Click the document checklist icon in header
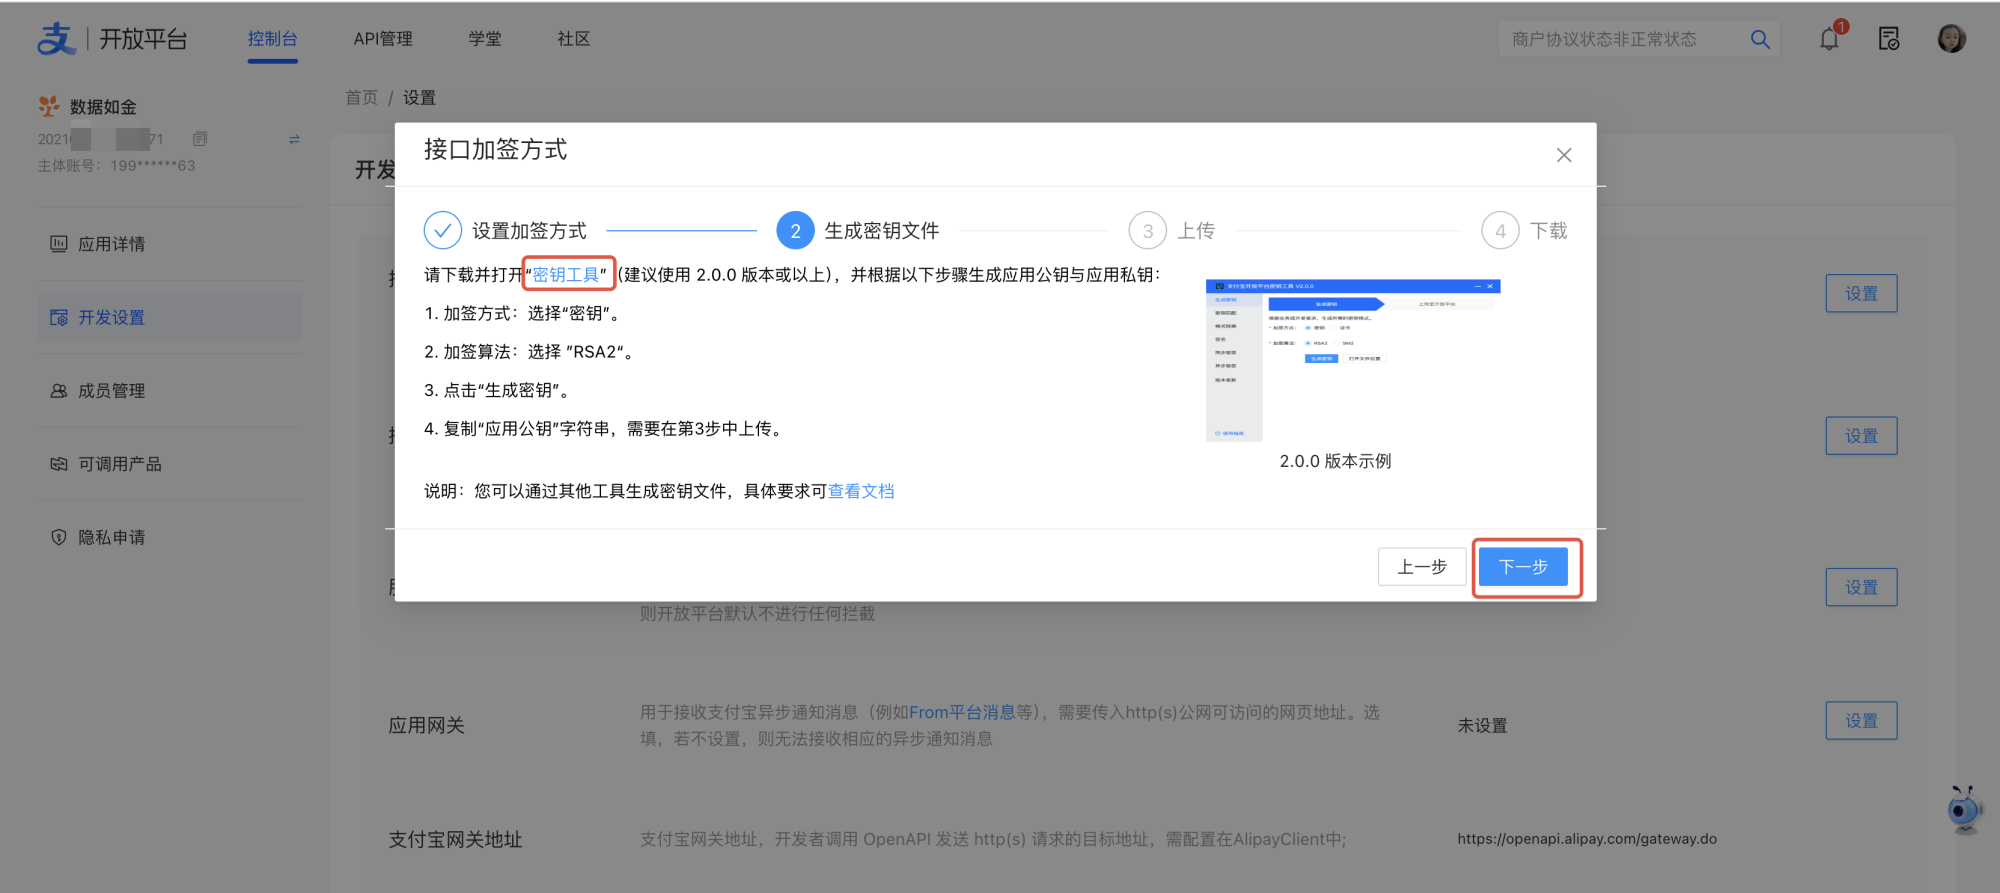Viewport: 2000px width, 893px height. (1889, 39)
